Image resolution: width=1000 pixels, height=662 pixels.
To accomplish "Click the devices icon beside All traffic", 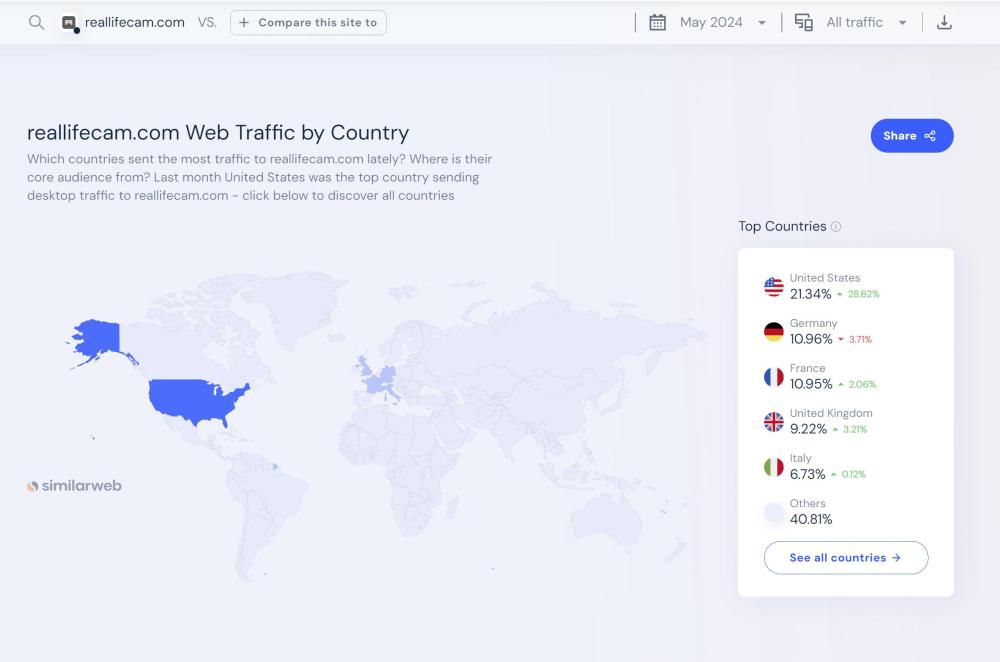I will [803, 22].
